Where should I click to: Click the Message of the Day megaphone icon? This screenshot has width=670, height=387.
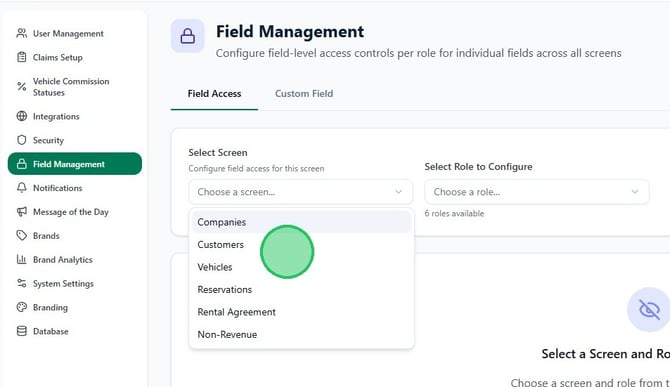[x=21, y=212]
